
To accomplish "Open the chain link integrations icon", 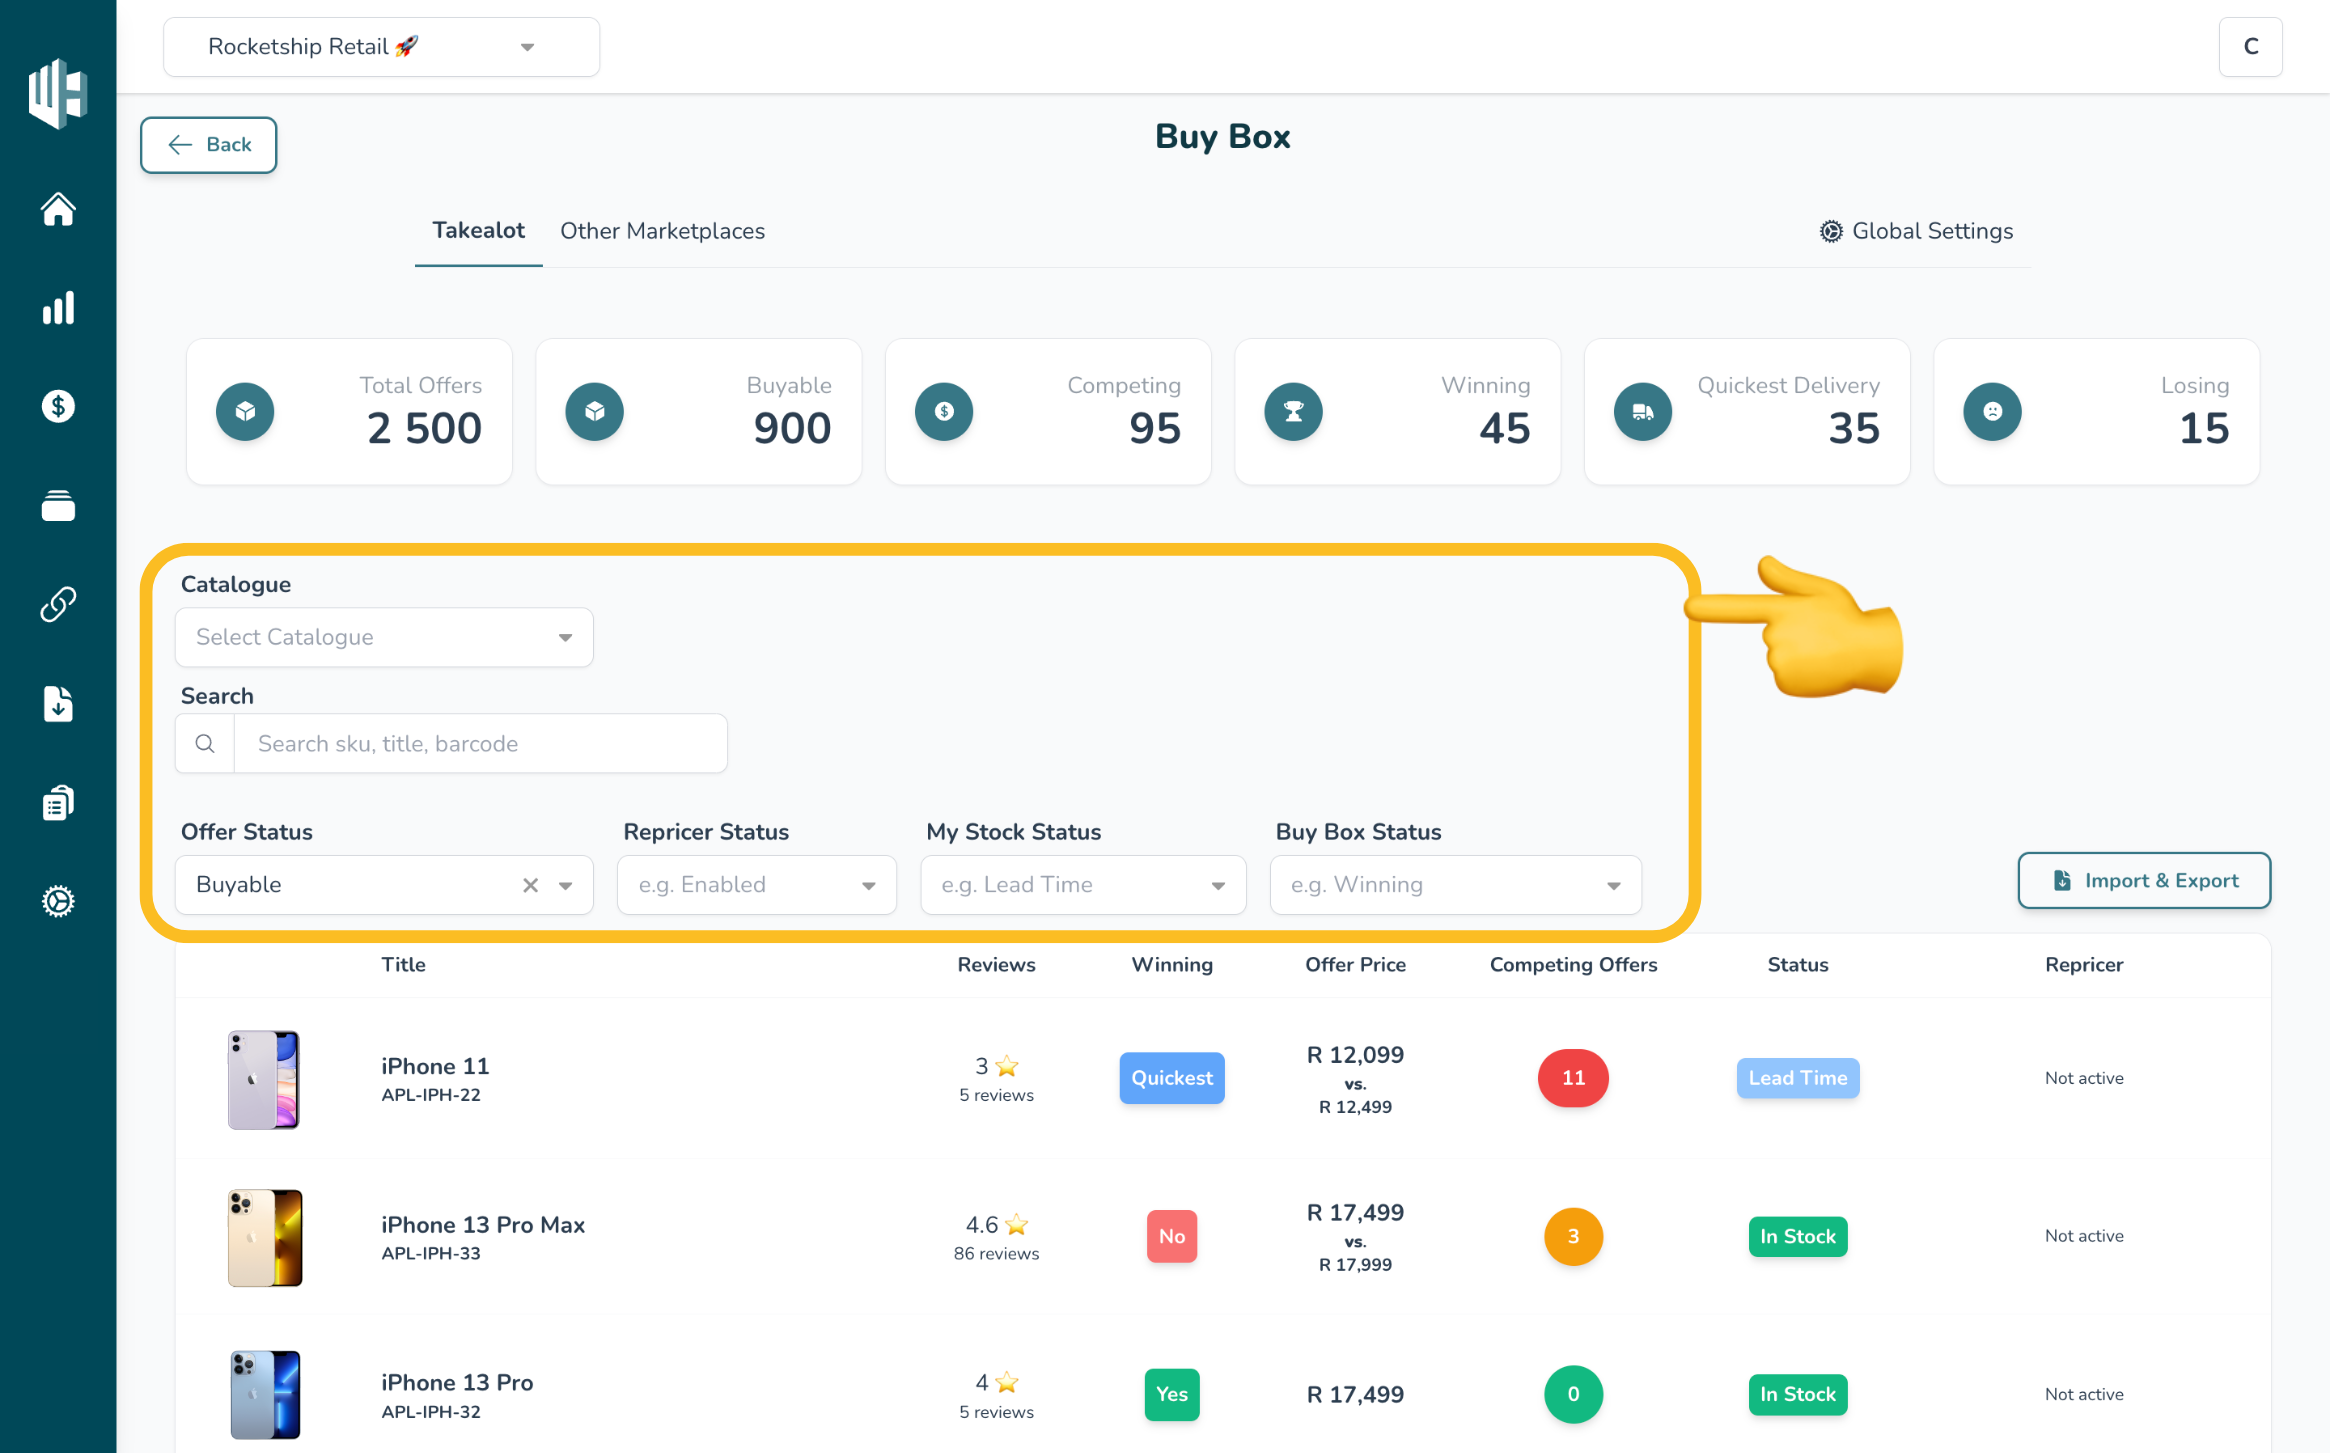I will 58,604.
